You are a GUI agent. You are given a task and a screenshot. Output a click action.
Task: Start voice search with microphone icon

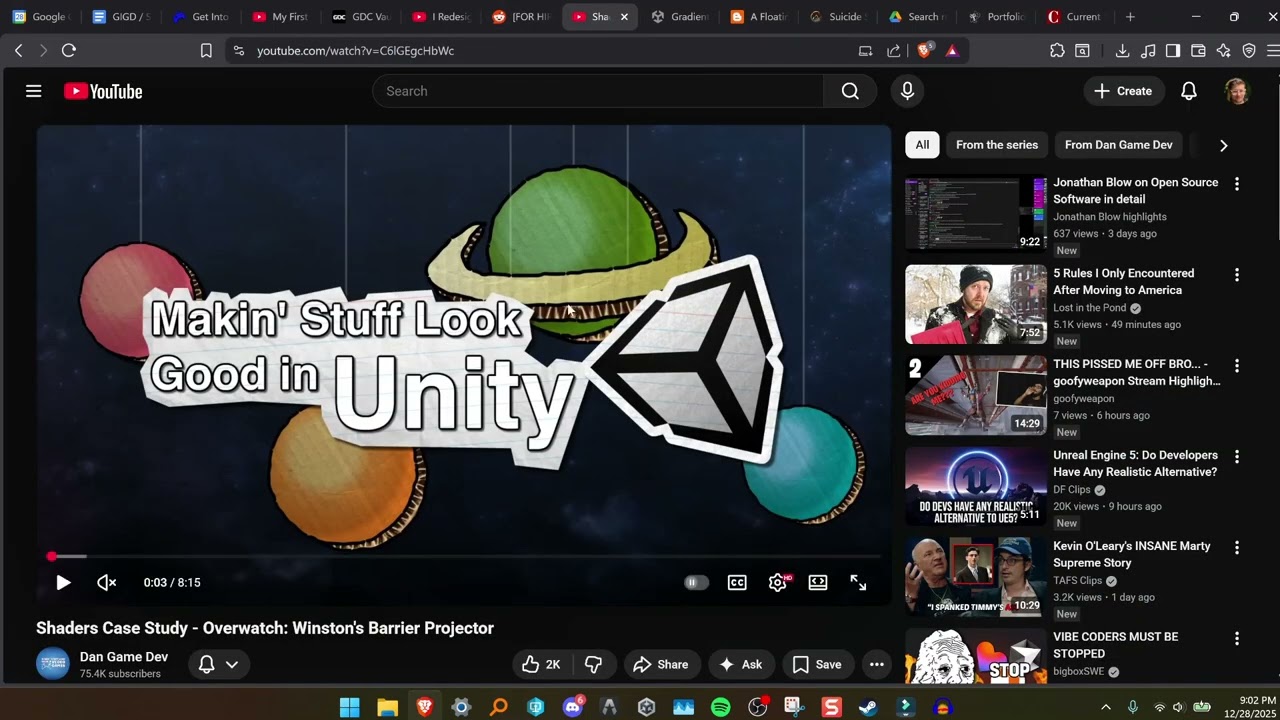[x=907, y=91]
